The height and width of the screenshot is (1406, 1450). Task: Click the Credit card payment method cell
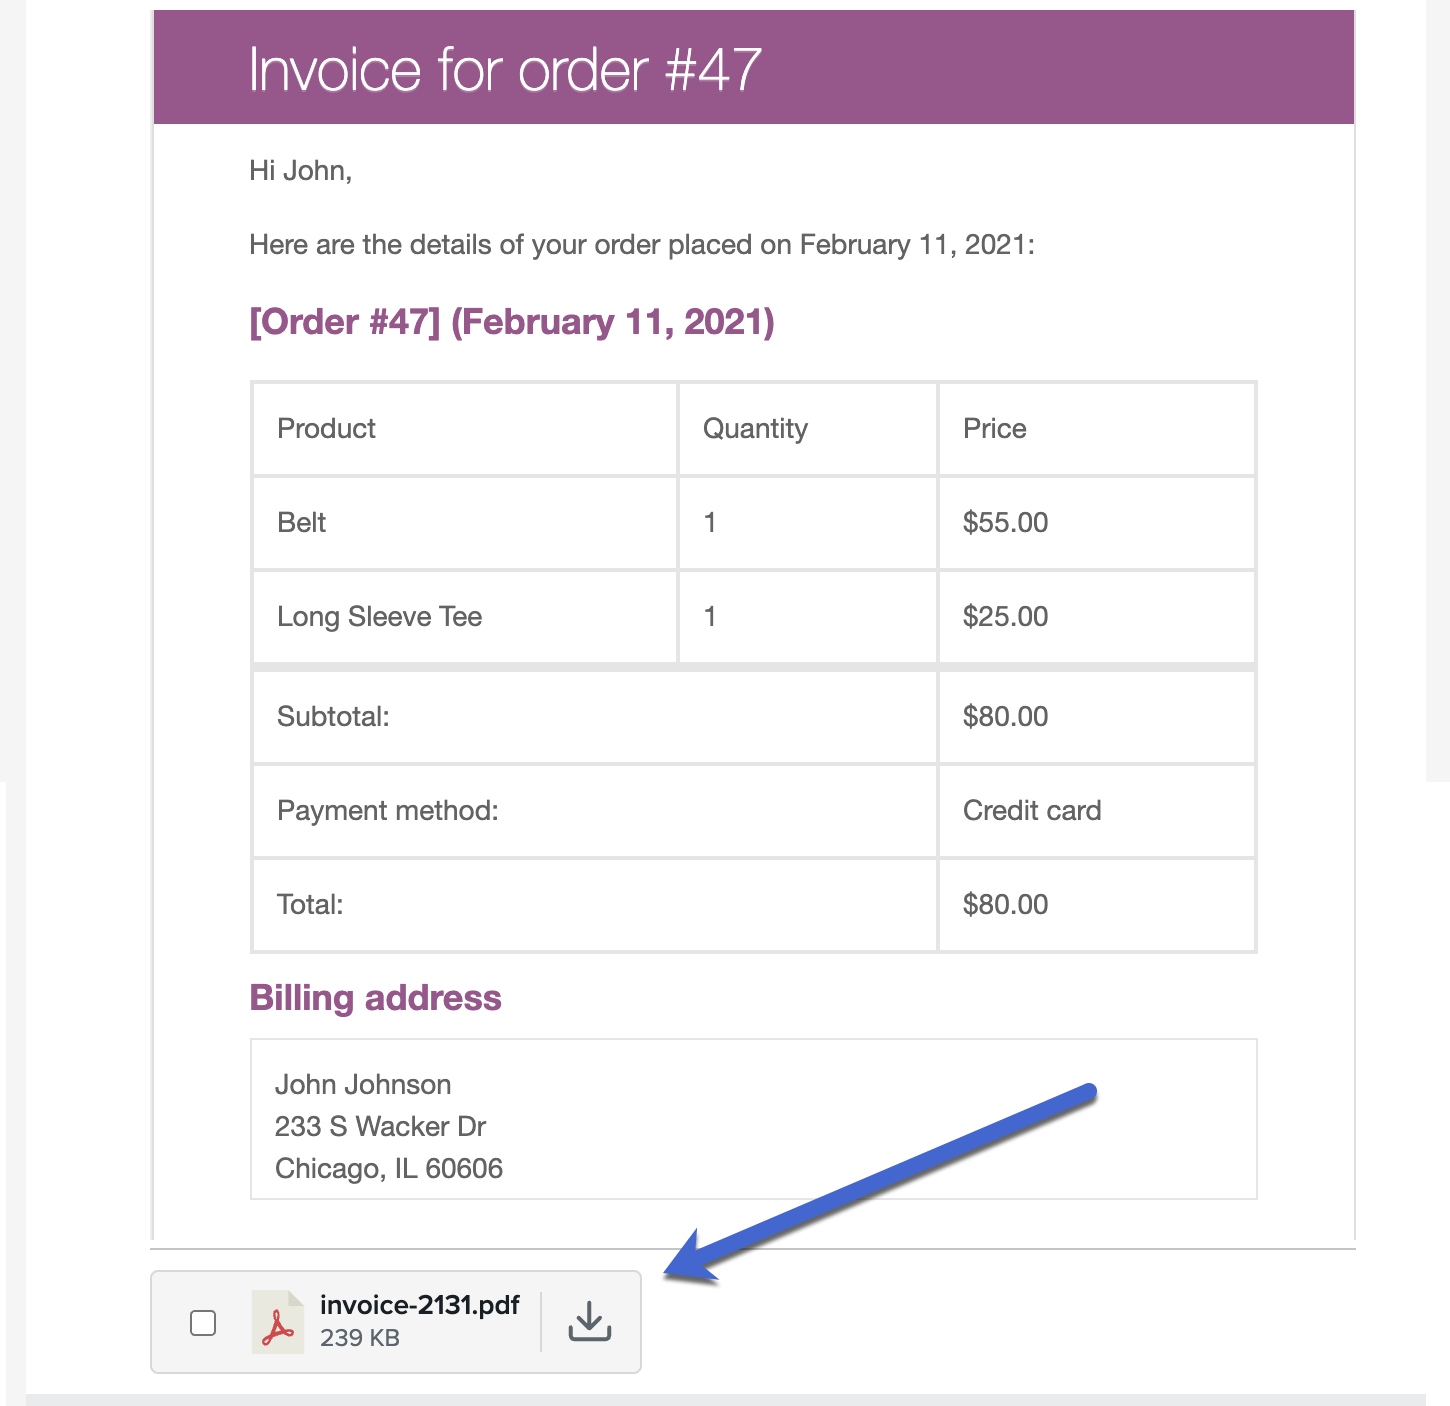(1031, 811)
